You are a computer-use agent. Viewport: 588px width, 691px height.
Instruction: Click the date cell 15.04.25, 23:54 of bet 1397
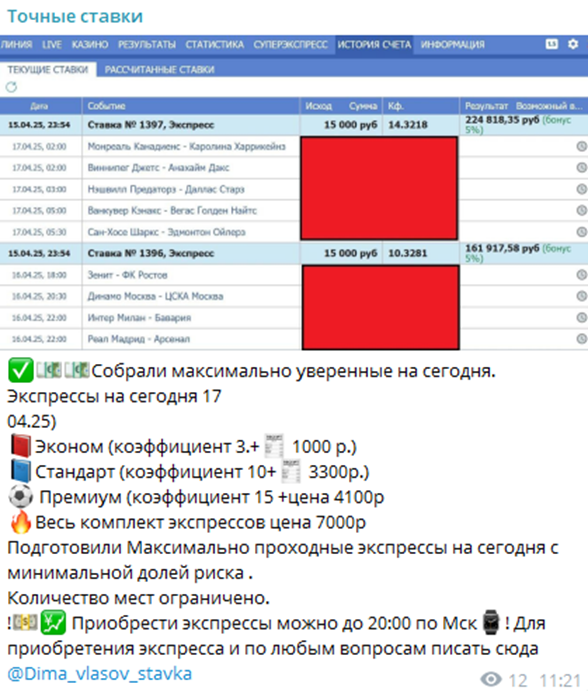point(39,125)
